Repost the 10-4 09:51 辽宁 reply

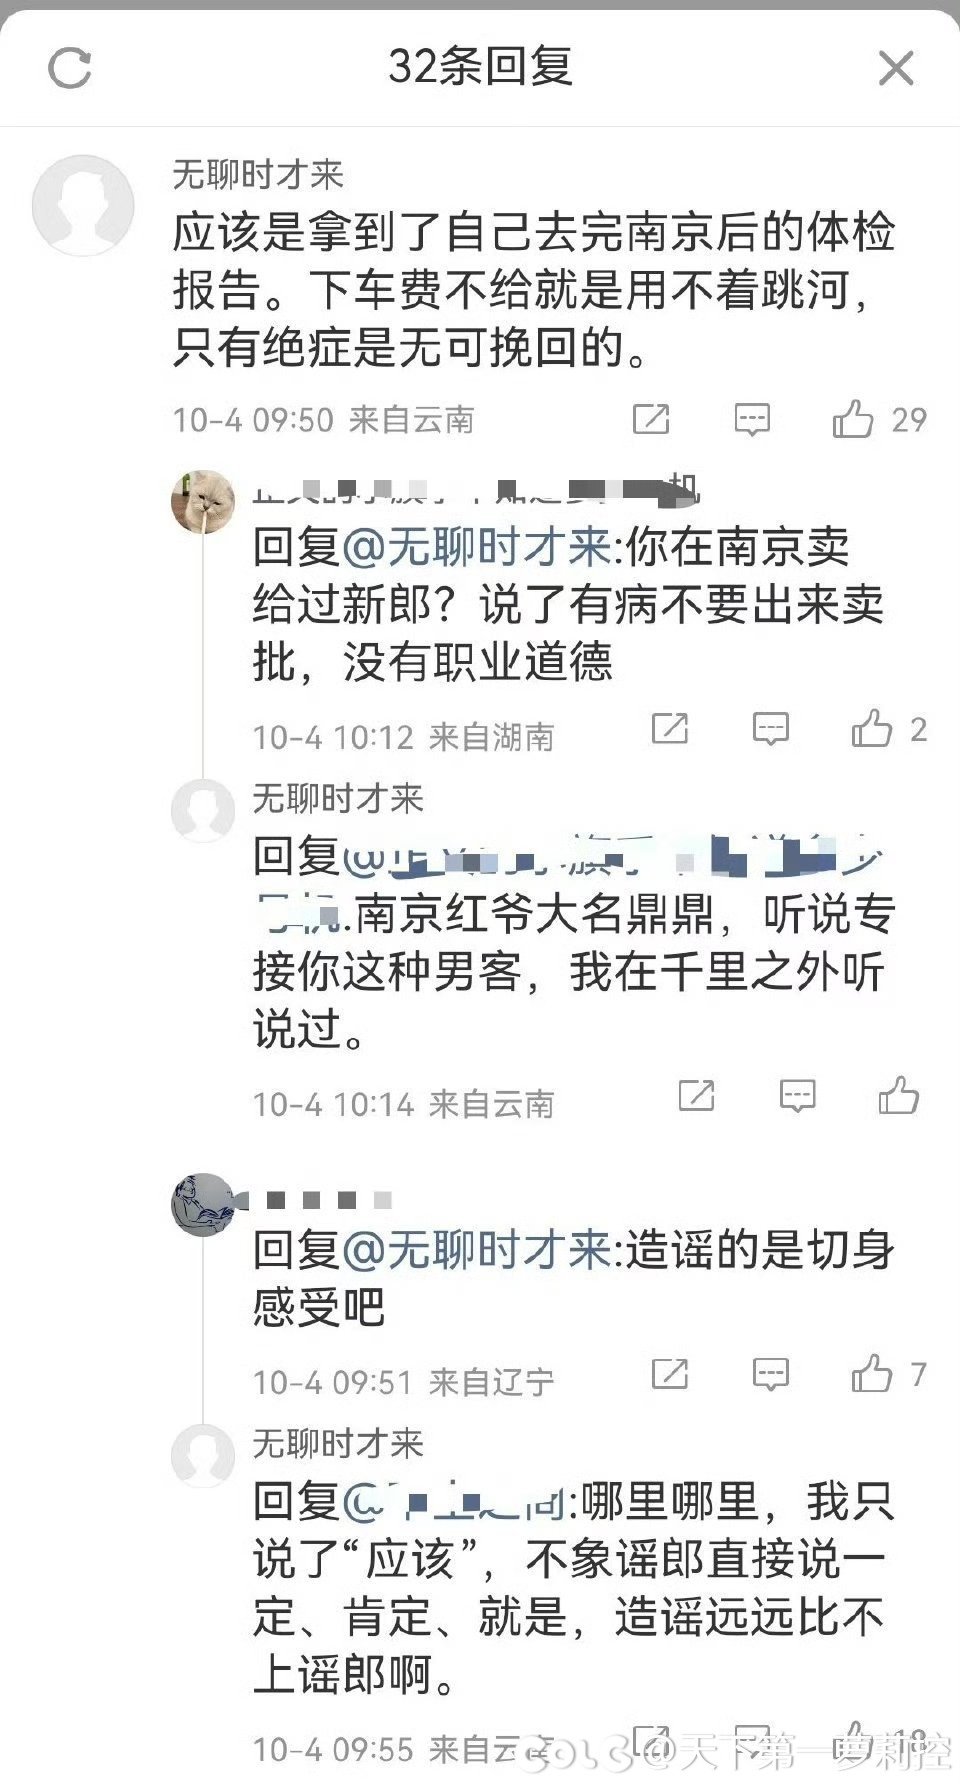(x=670, y=1373)
